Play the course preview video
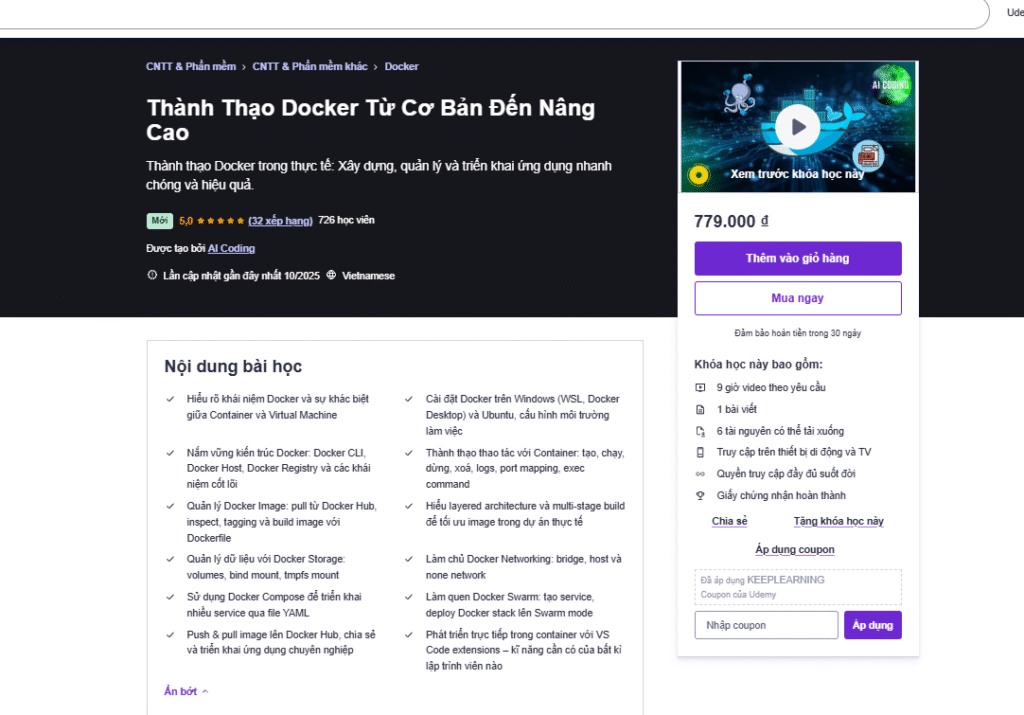 click(797, 127)
